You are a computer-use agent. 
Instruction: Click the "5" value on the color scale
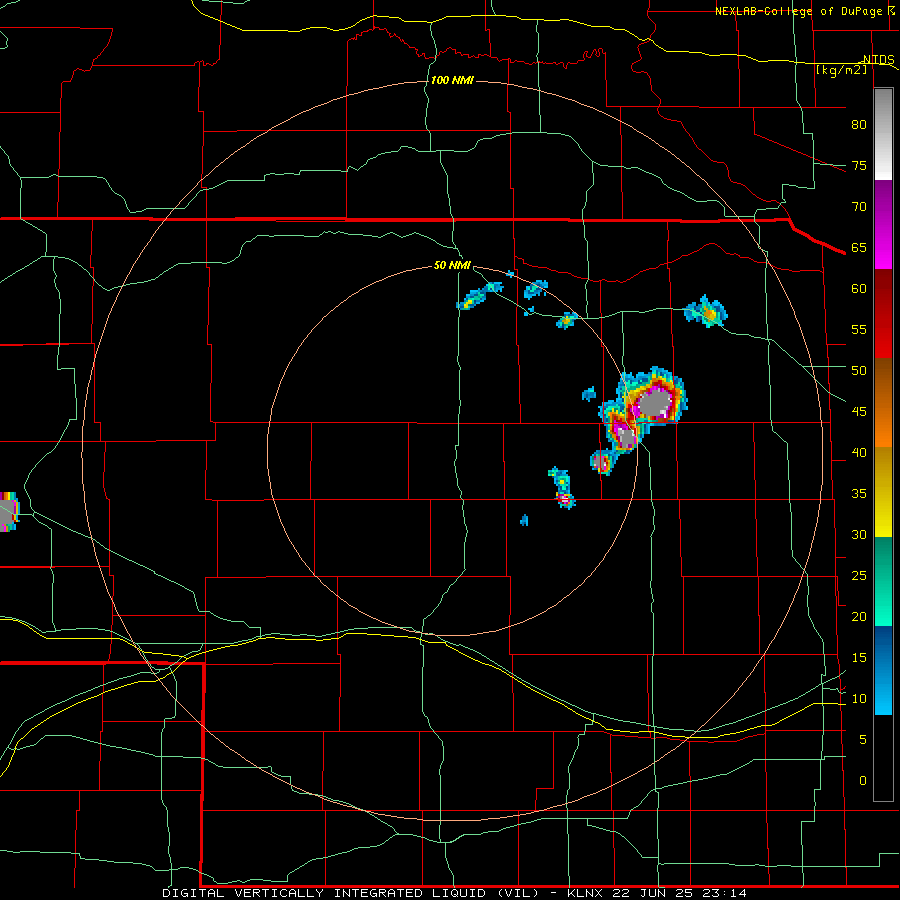tap(863, 740)
